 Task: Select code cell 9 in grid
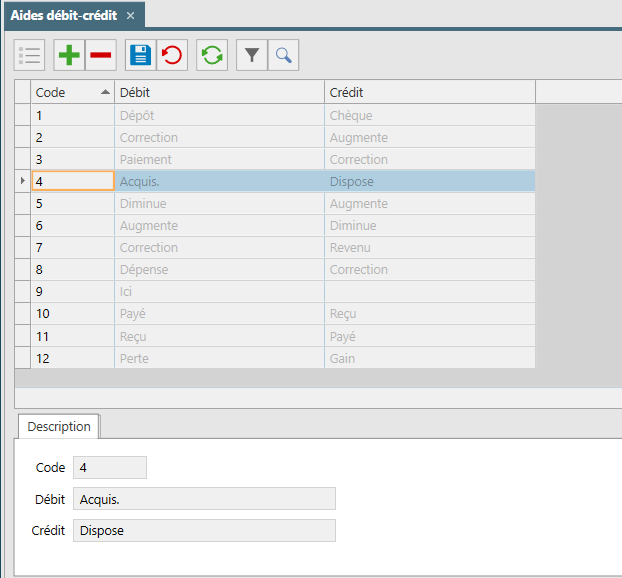click(x=73, y=292)
